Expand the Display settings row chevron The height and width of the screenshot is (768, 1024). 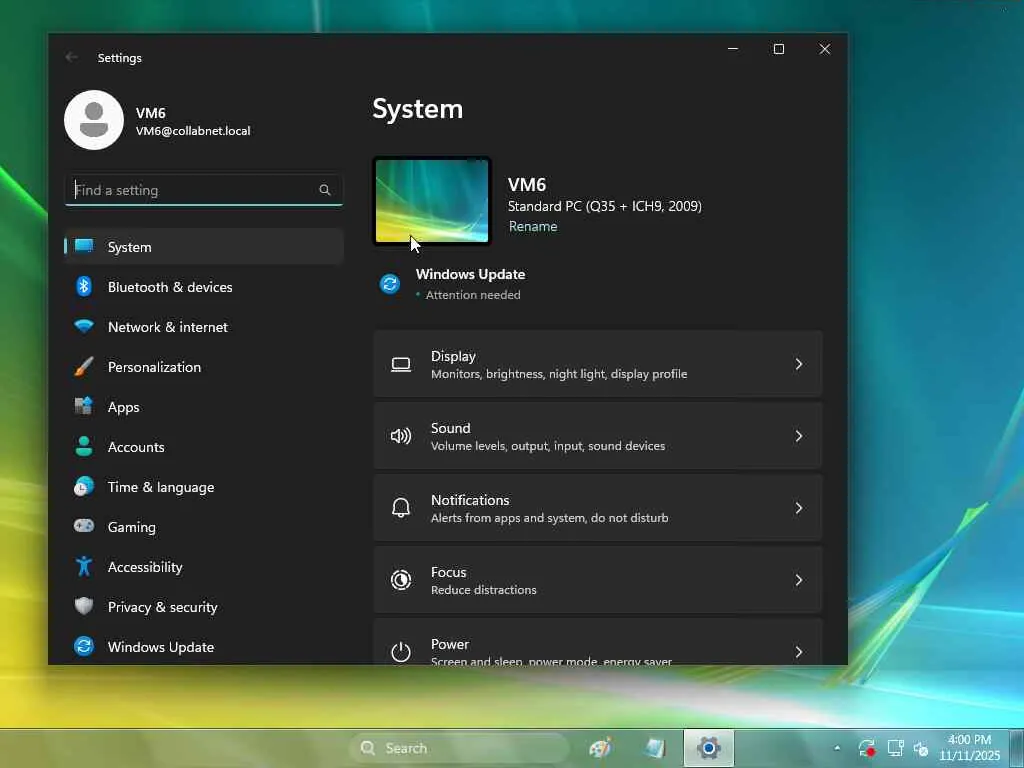[x=798, y=364]
